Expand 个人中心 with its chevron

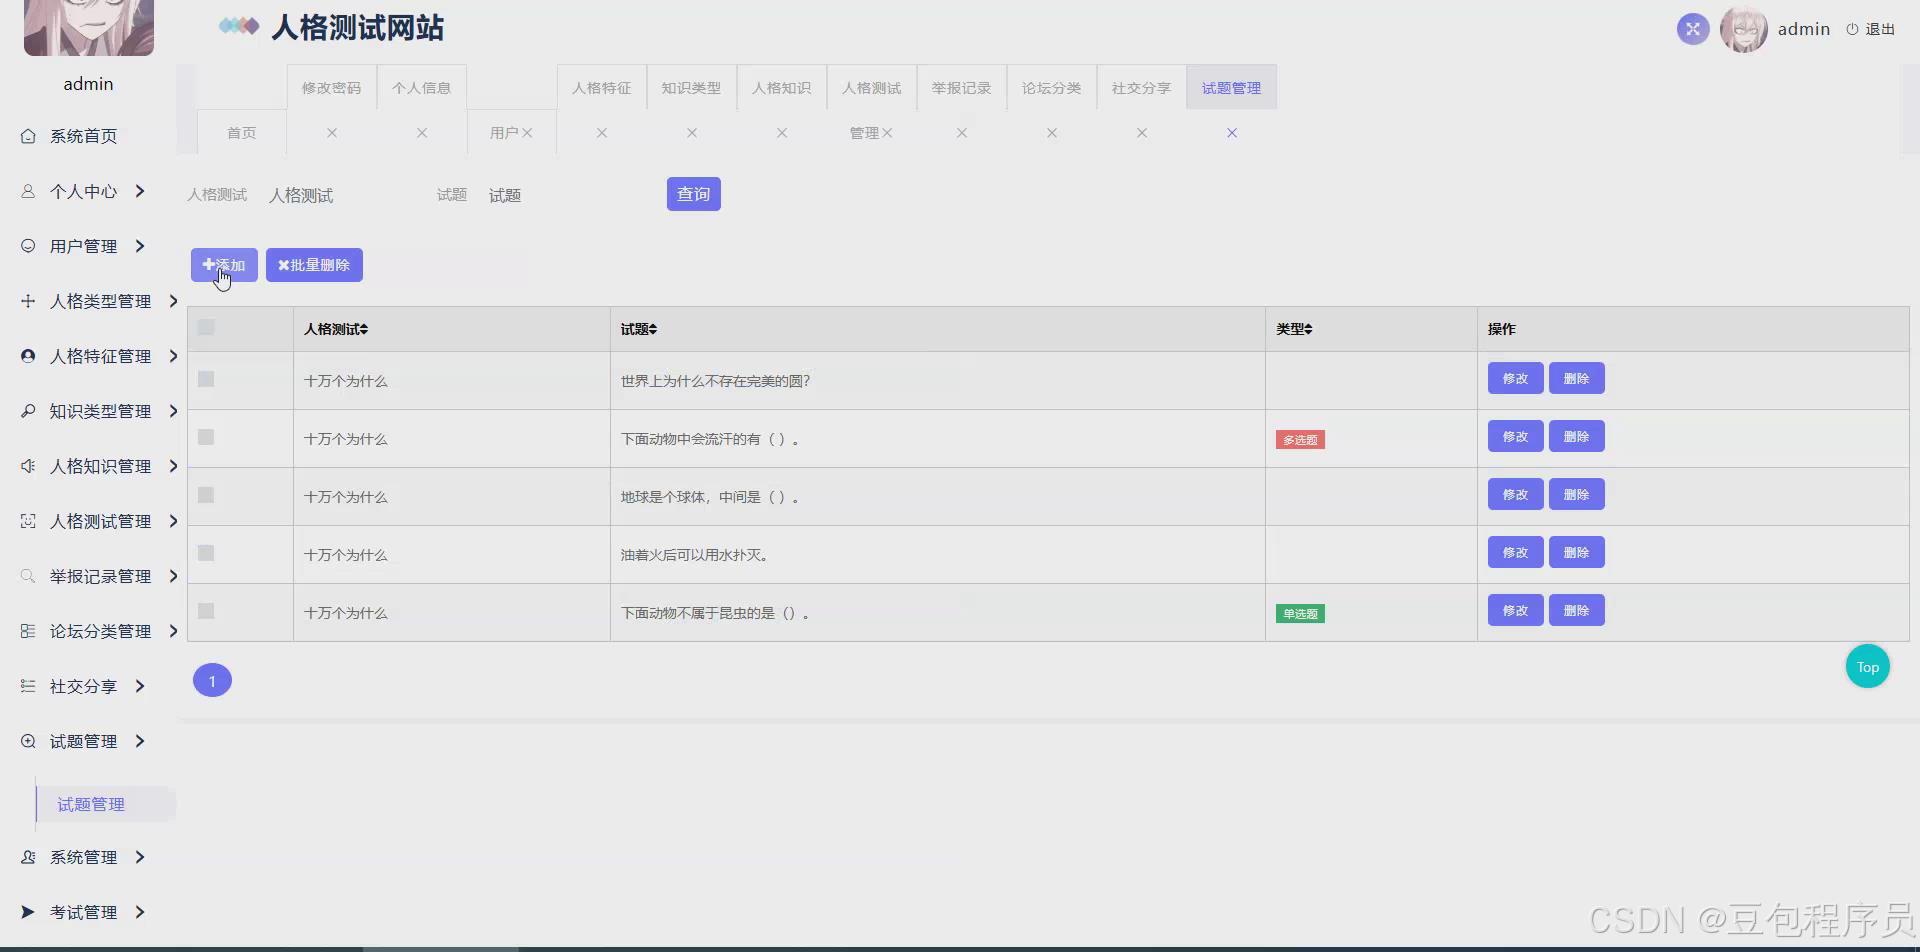(x=140, y=191)
